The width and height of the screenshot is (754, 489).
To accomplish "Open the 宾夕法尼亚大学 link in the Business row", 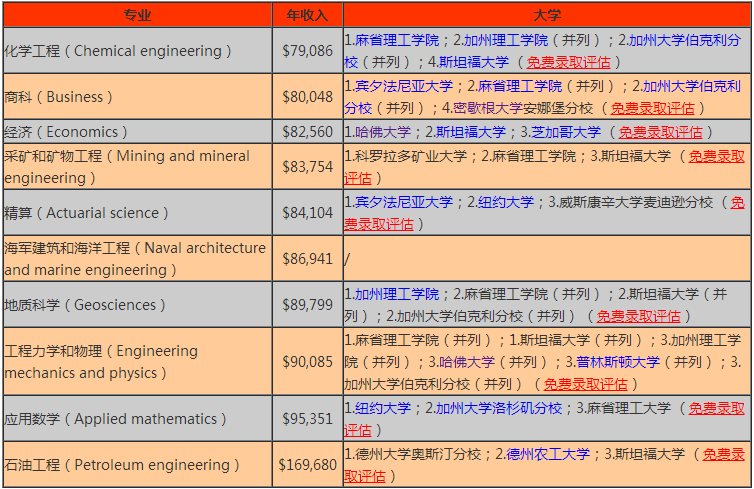I will (x=404, y=86).
